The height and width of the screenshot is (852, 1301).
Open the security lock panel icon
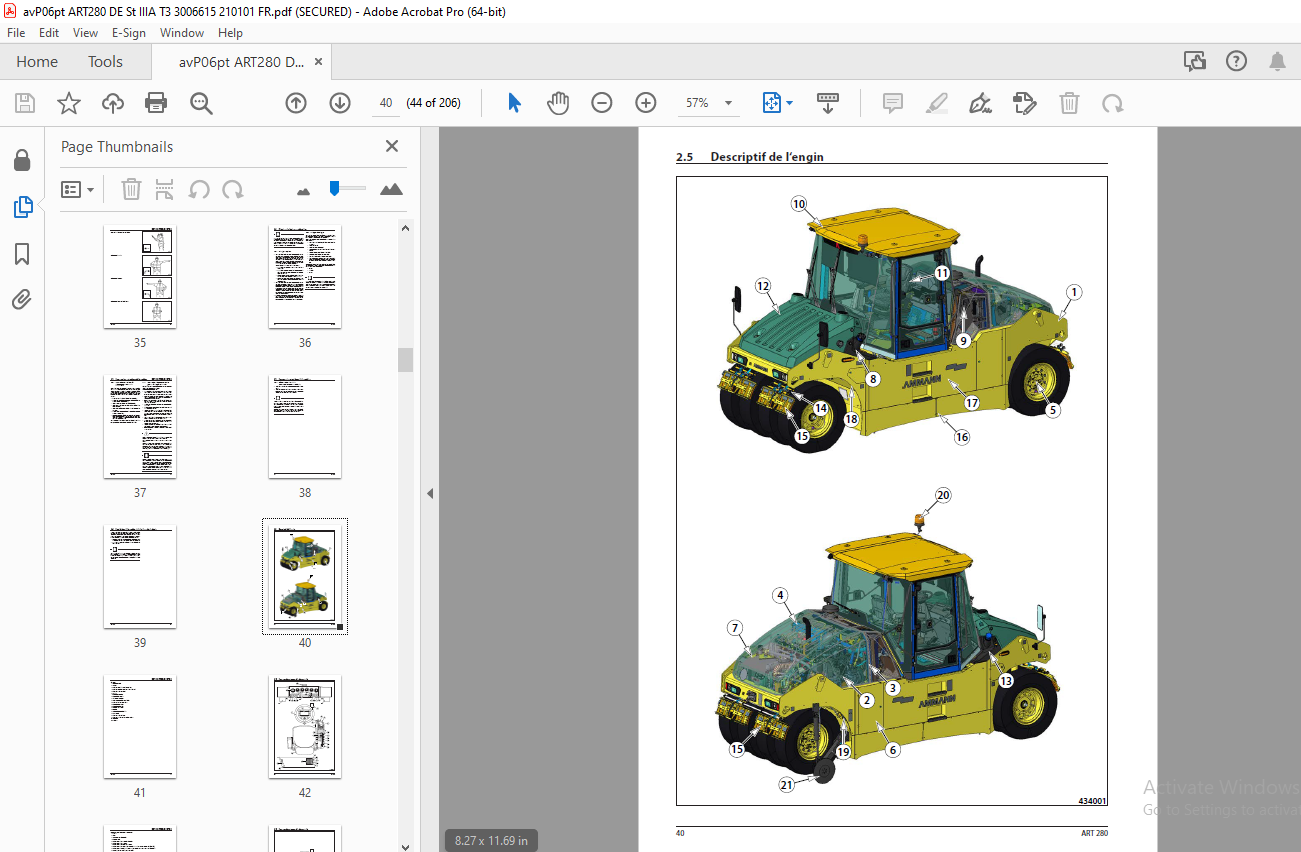tap(22, 160)
